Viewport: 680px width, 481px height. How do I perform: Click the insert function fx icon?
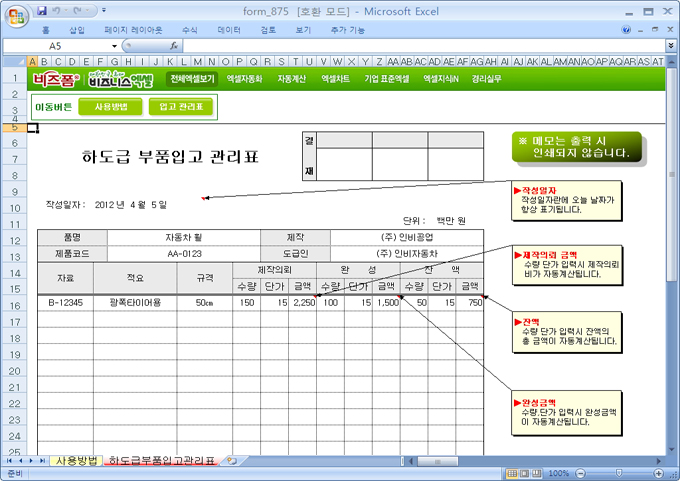[174, 46]
